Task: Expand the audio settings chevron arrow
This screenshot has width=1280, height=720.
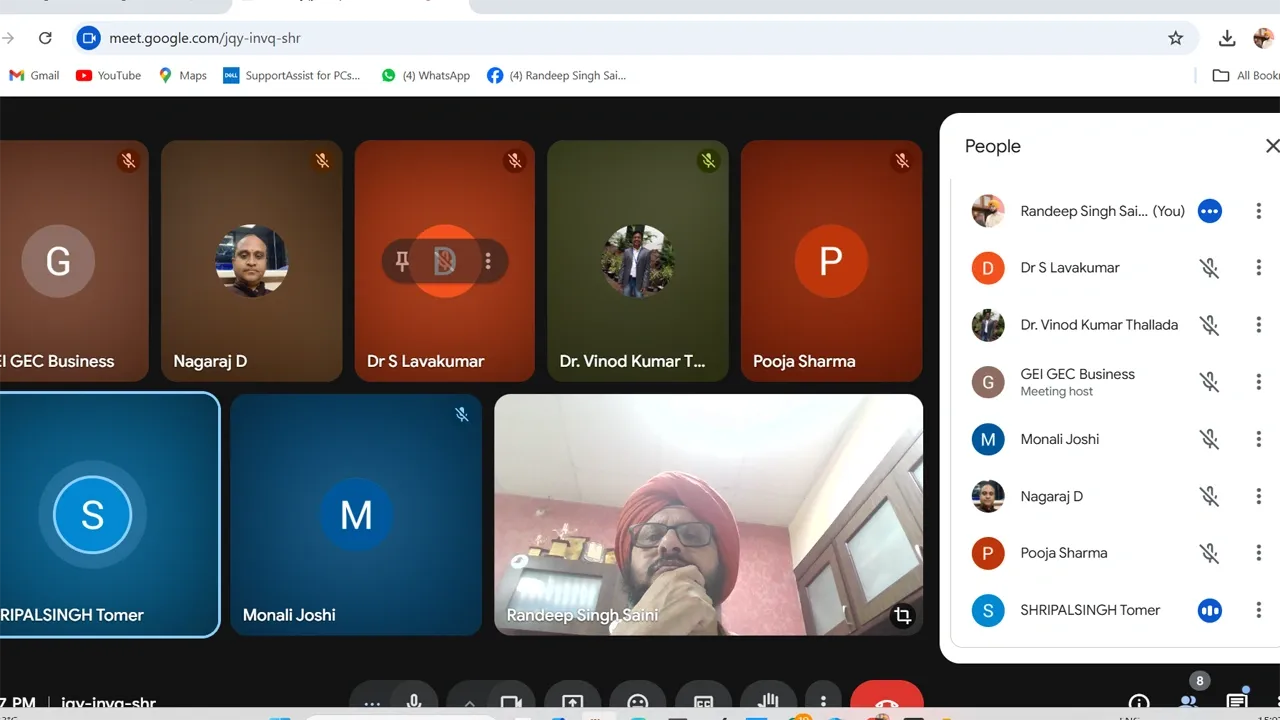Action: (x=468, y=702)
